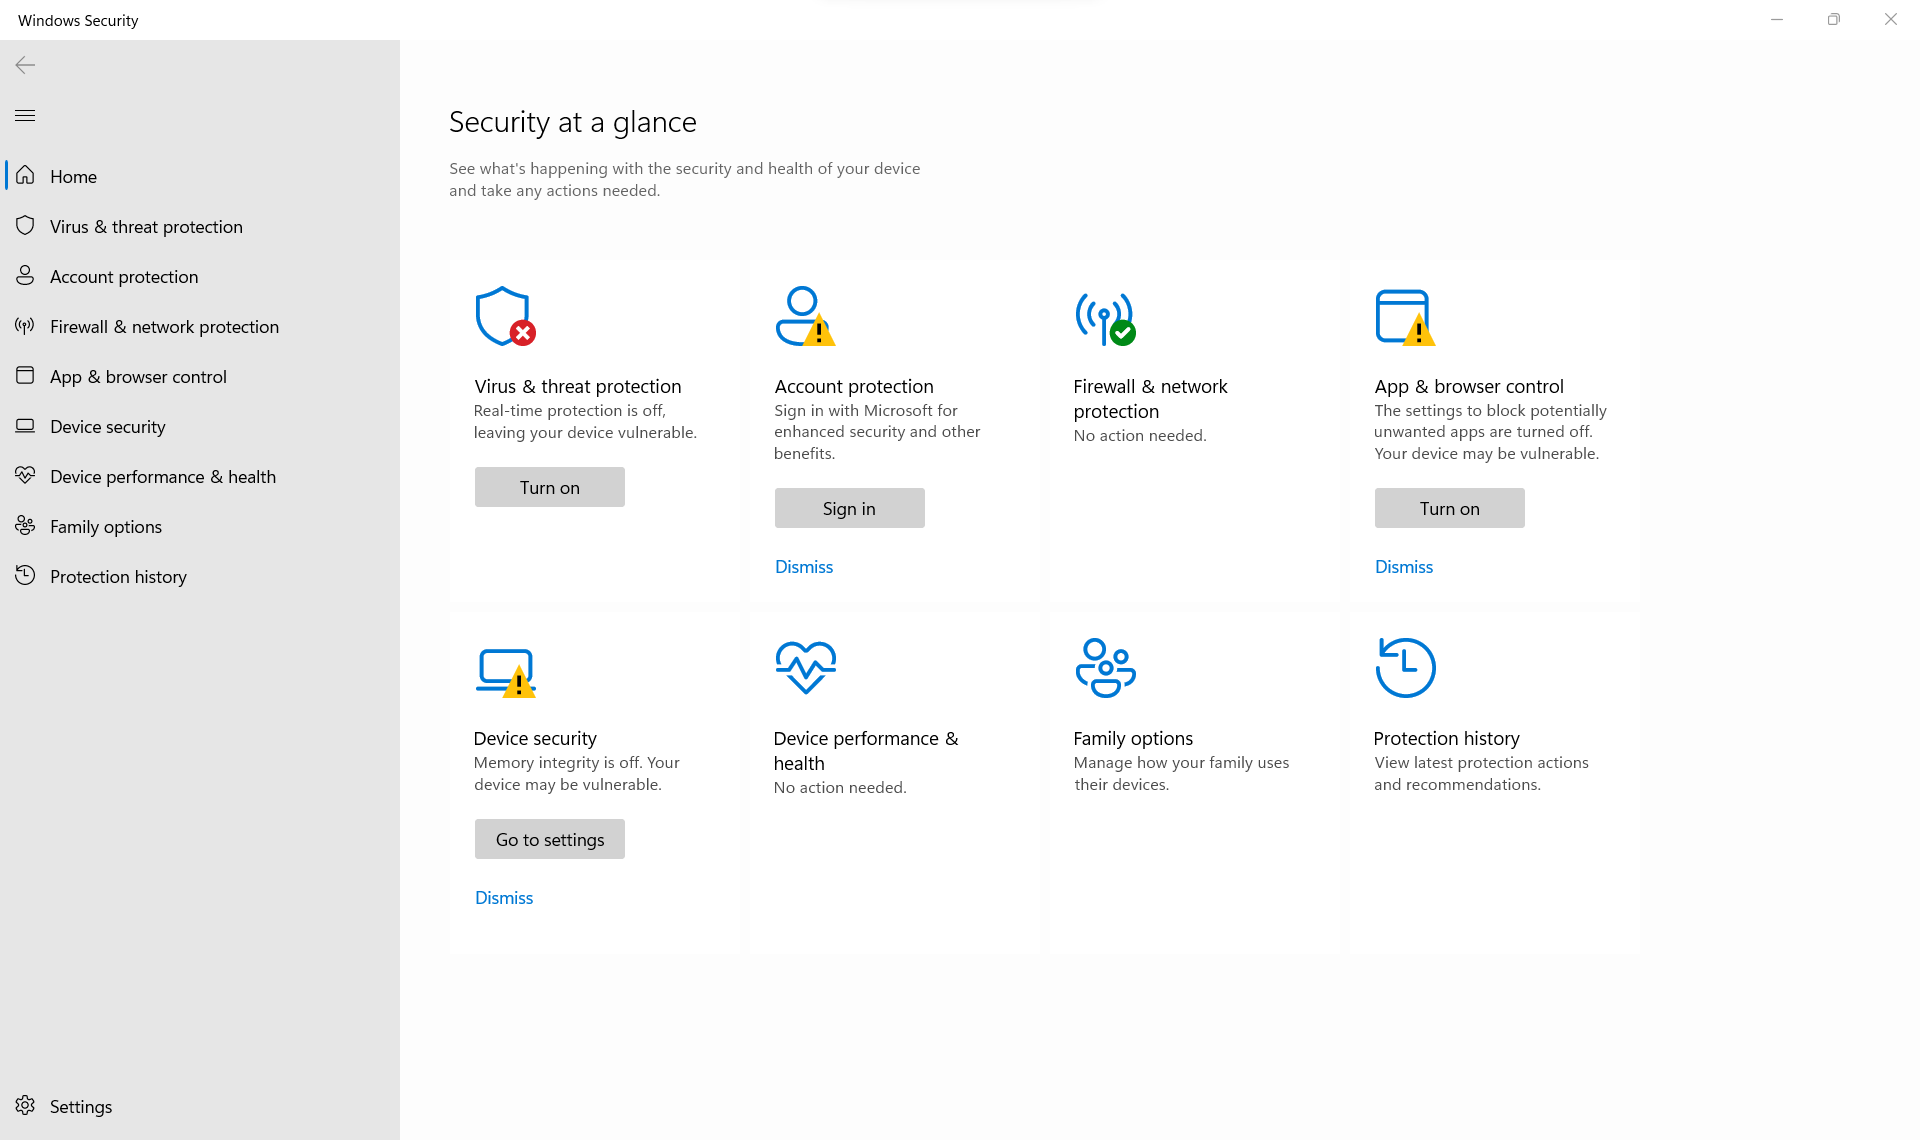This screenshot has height=1140, width=1920.
Task: Click the clock icon for Protection history in sidebar
Action: click(25, 576)
